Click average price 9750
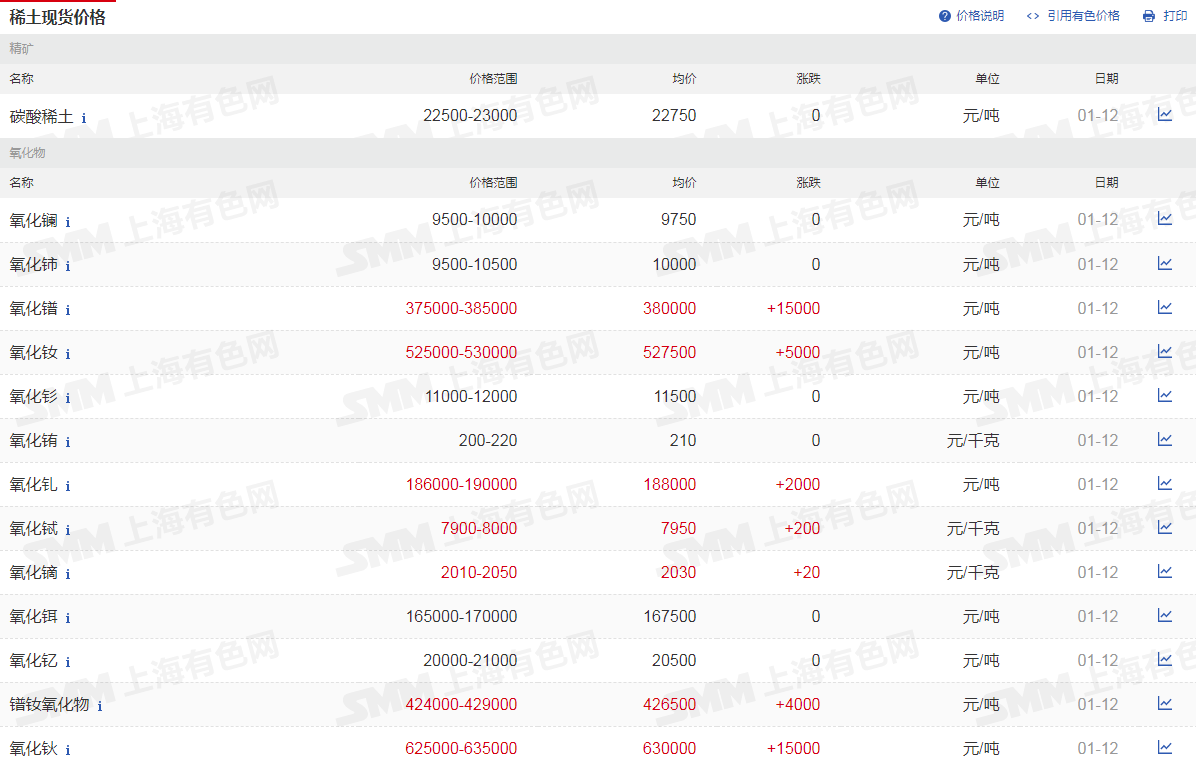 tap(678, 219)
